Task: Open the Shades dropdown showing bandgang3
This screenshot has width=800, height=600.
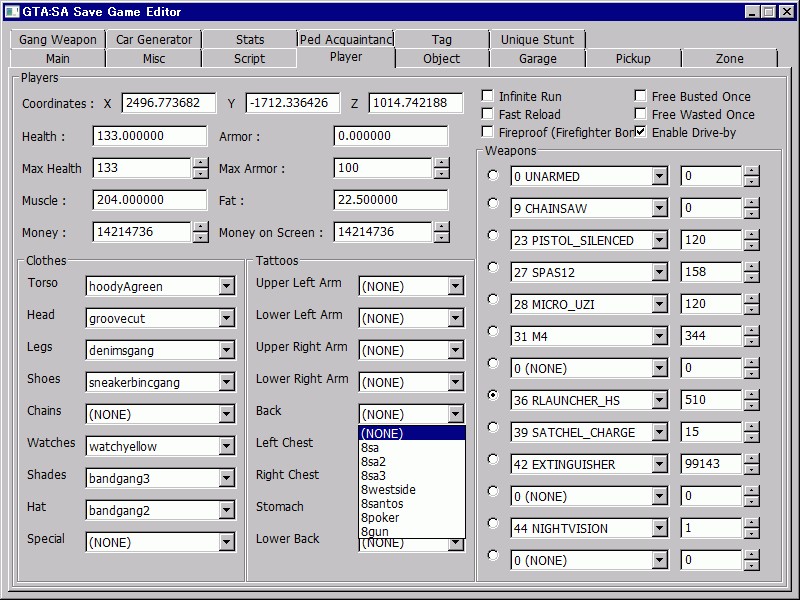Action: click(x=227, y=478)
